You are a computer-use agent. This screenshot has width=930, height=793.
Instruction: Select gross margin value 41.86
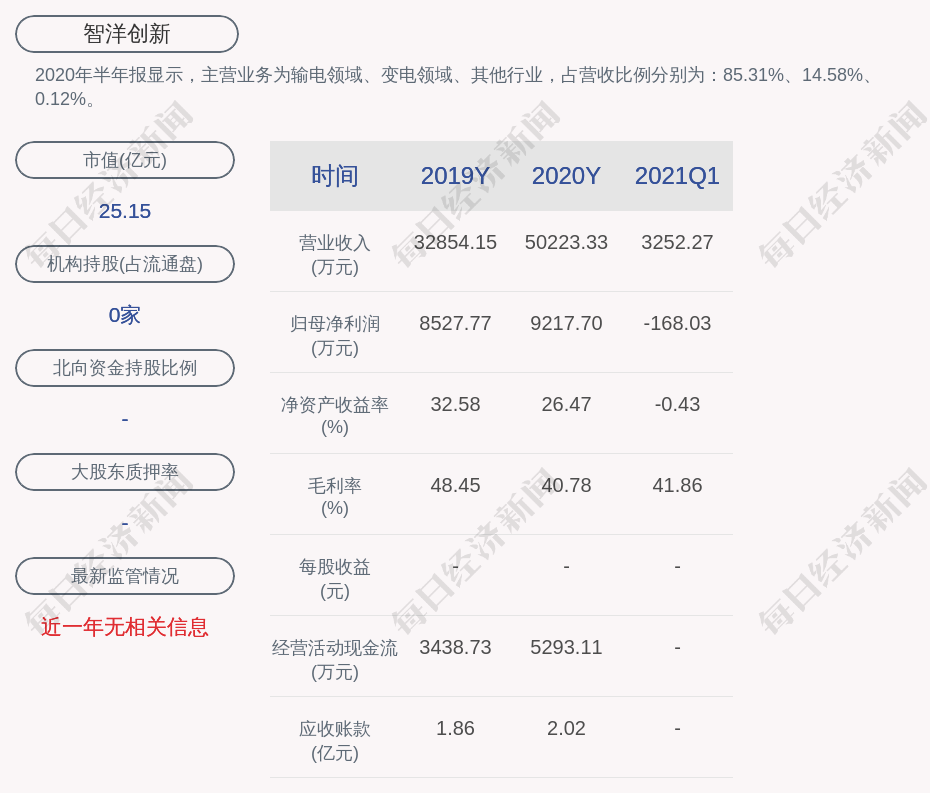[x=677, y=485]
